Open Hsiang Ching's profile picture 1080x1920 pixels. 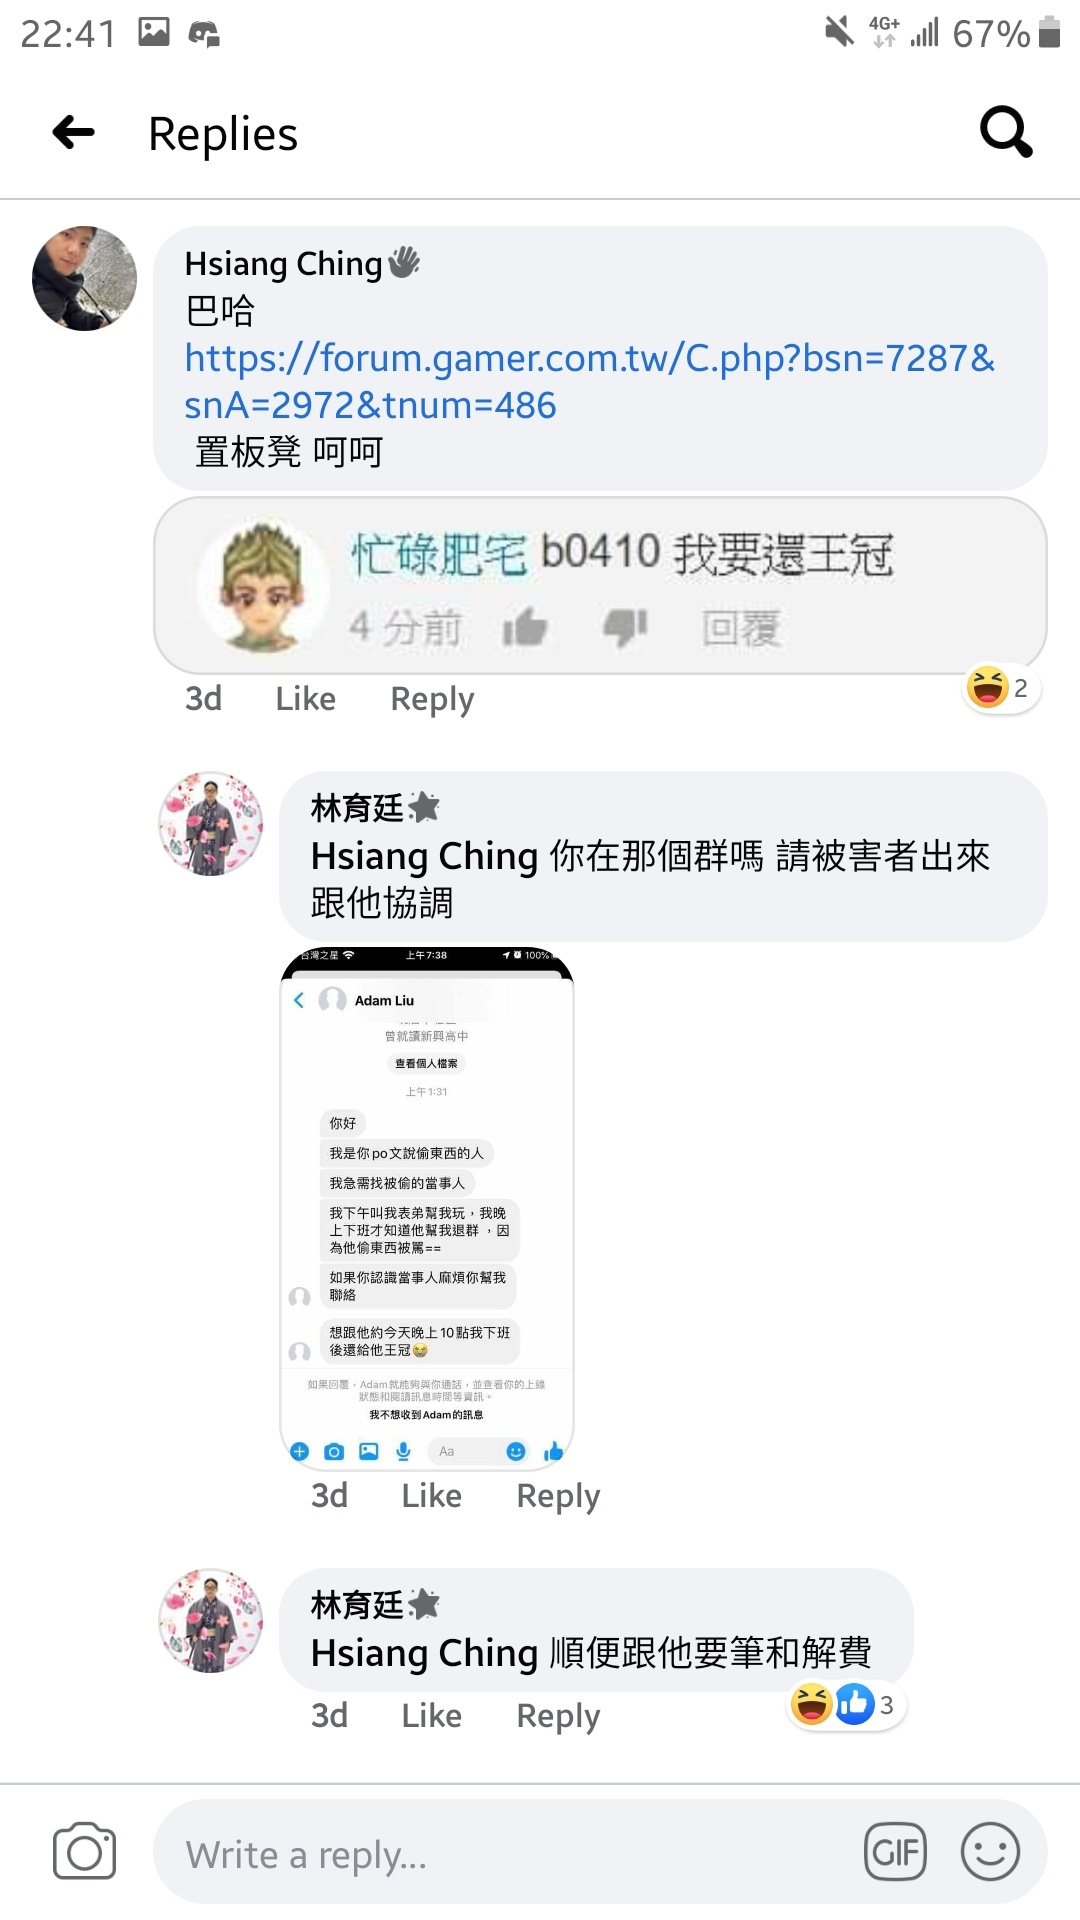(85, 278)
